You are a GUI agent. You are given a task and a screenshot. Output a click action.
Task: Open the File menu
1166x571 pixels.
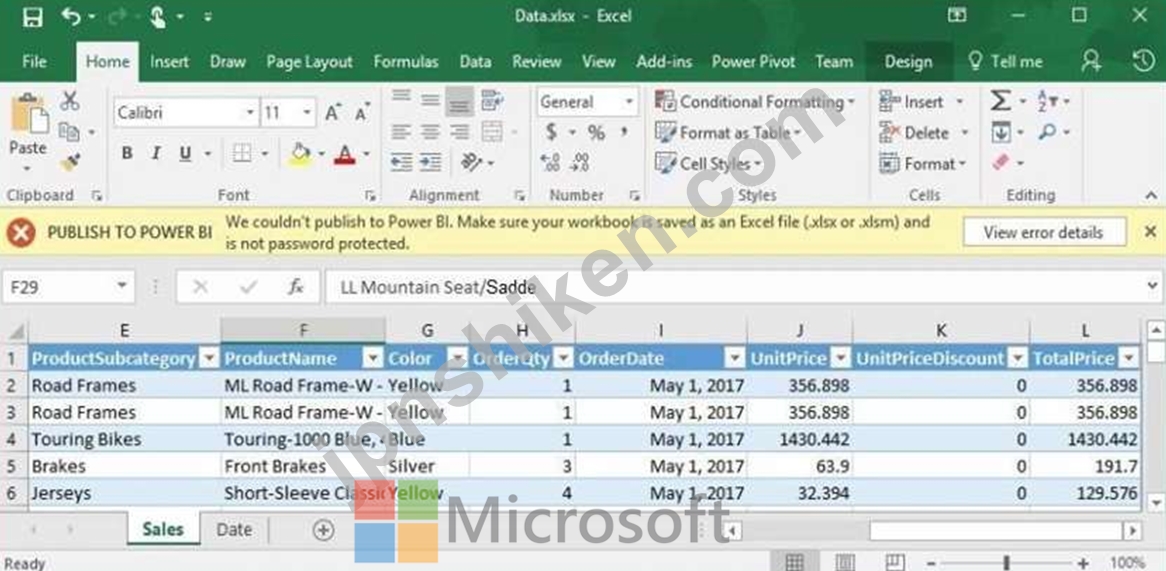tap(34, 62)
